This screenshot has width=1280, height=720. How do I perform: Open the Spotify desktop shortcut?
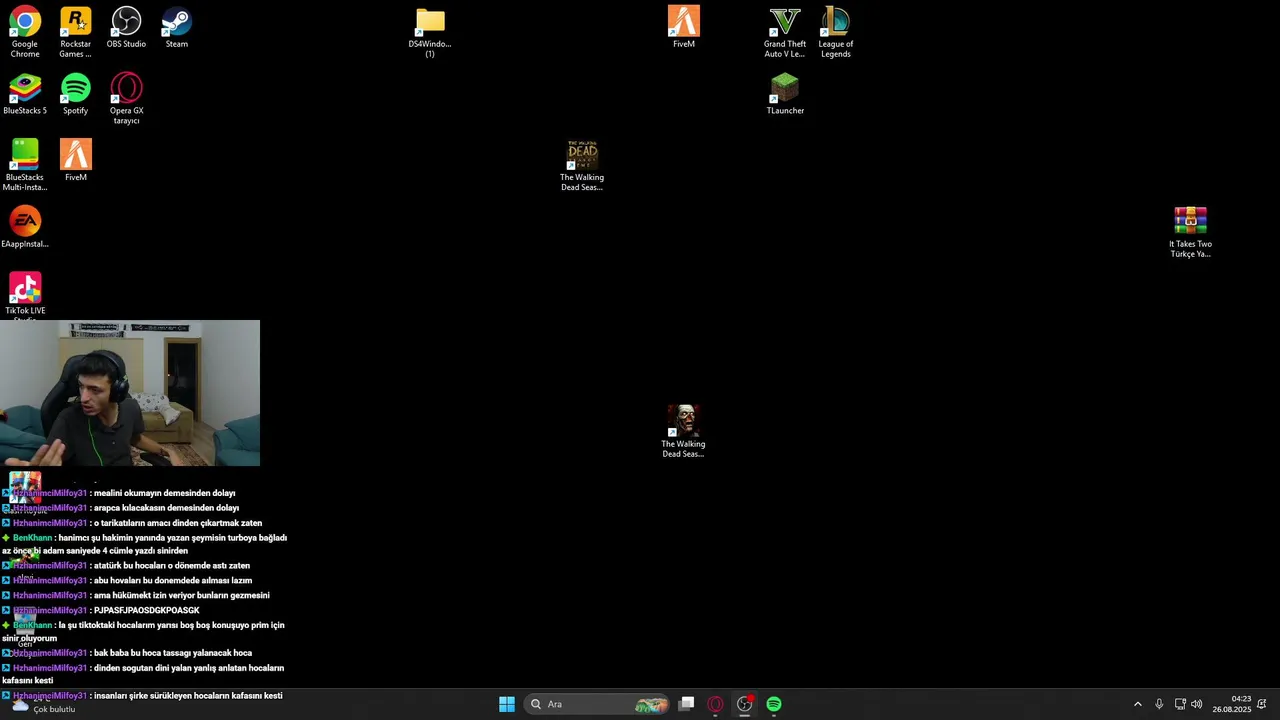coord(75,95)
